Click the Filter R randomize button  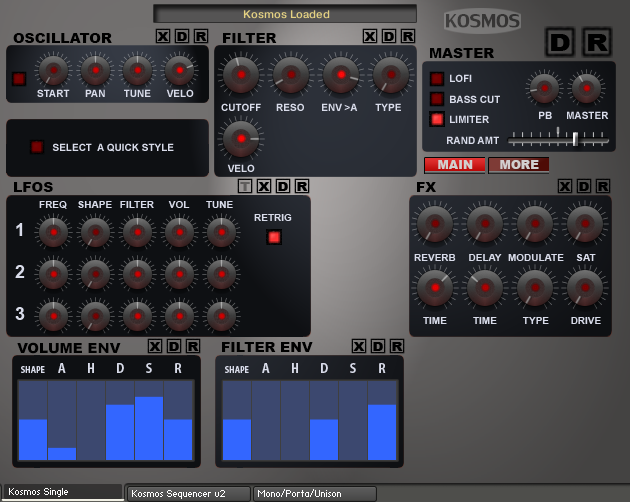pos(408,36)
